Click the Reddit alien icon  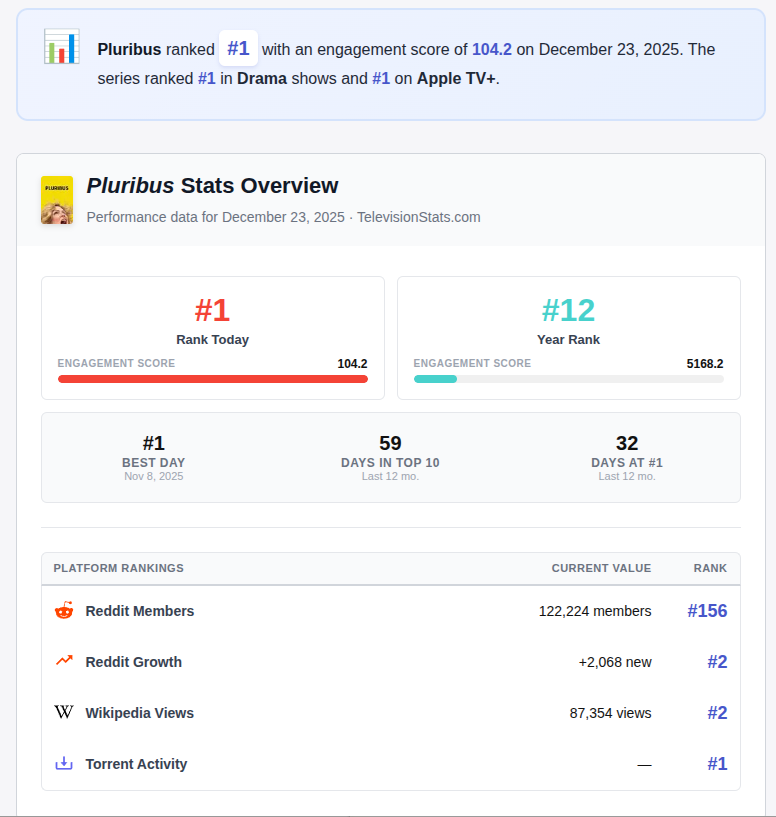tap(64, 610)
